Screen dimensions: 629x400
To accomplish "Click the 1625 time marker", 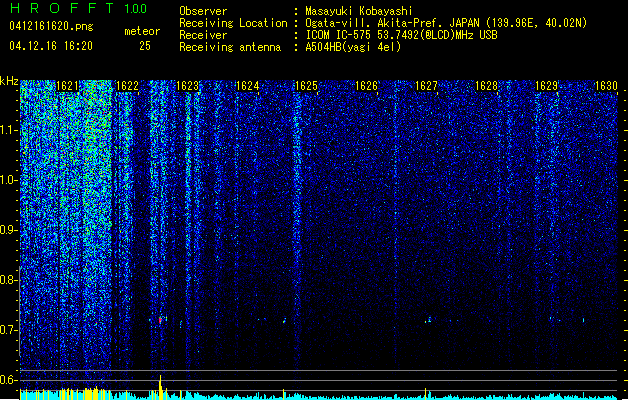I will 306,86.
